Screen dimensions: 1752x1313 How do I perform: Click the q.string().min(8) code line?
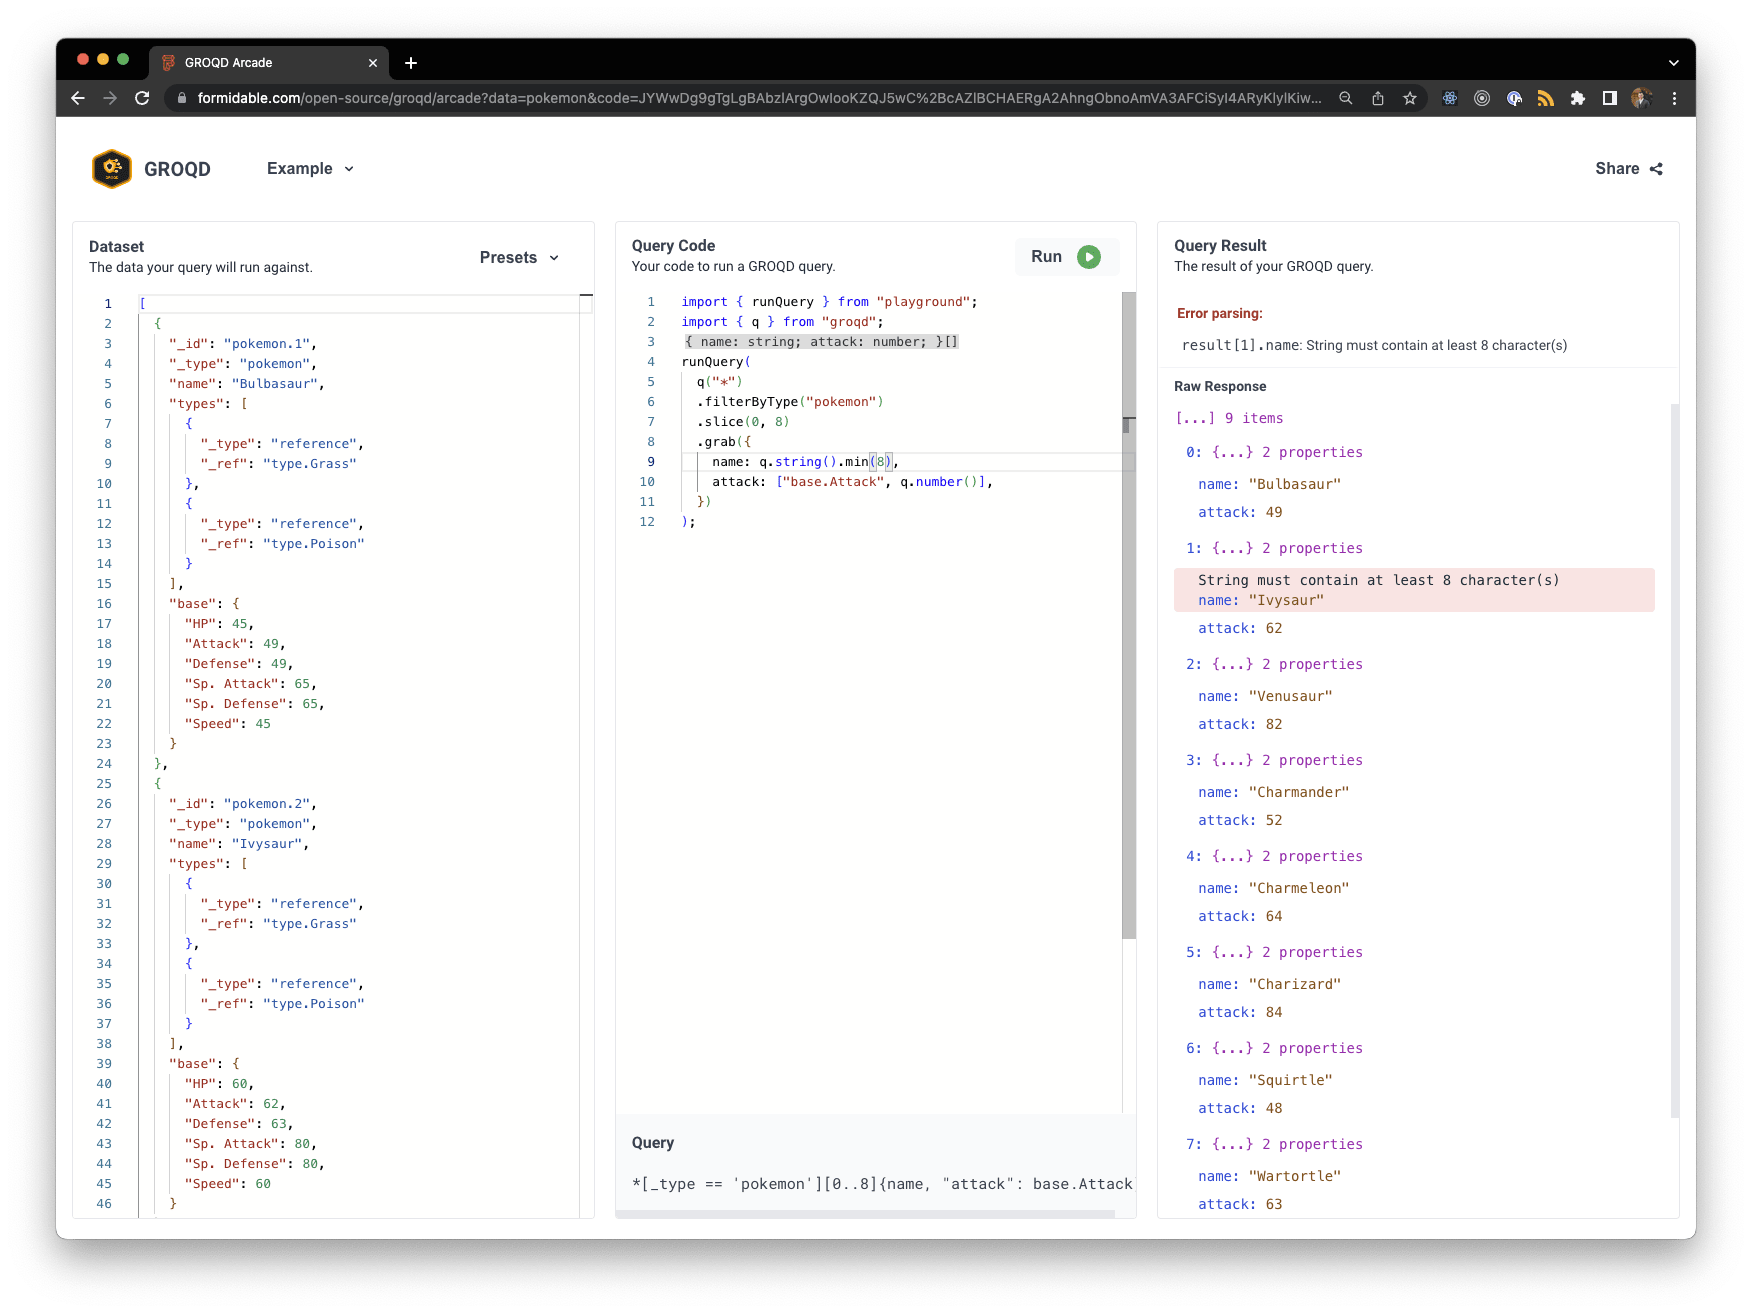tap(805, 462)
